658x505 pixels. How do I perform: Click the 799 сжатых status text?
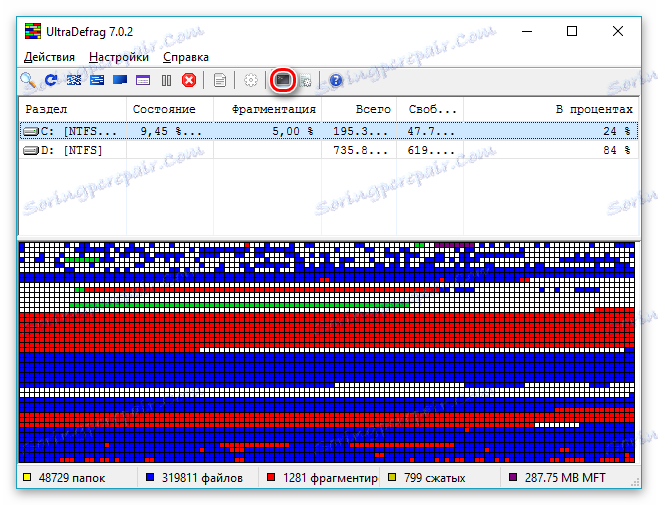(x=435, y=478)
